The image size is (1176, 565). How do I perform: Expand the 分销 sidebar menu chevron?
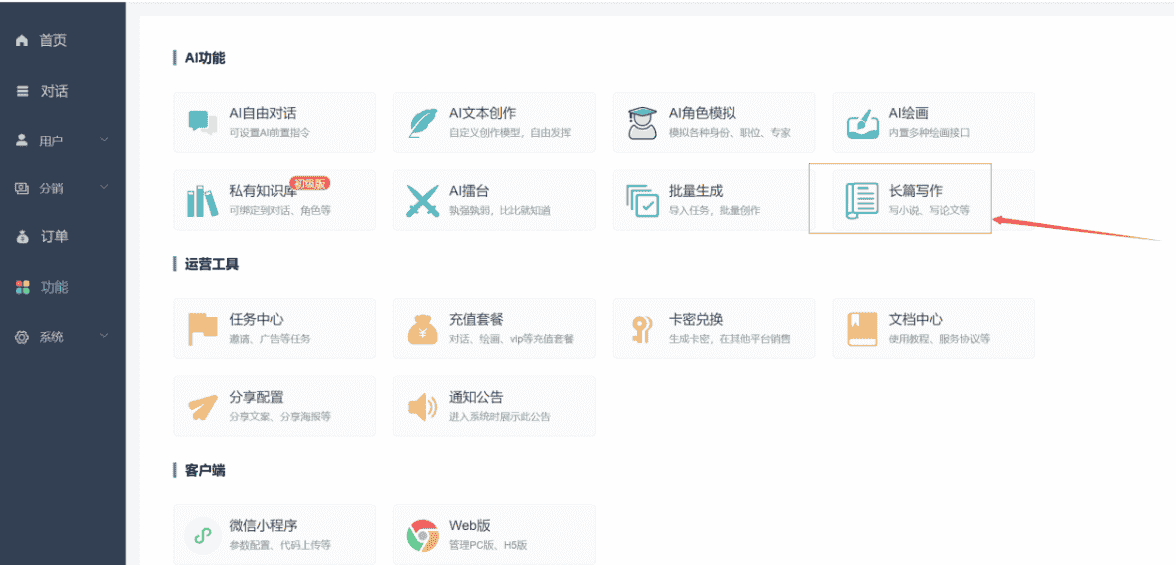105,188
